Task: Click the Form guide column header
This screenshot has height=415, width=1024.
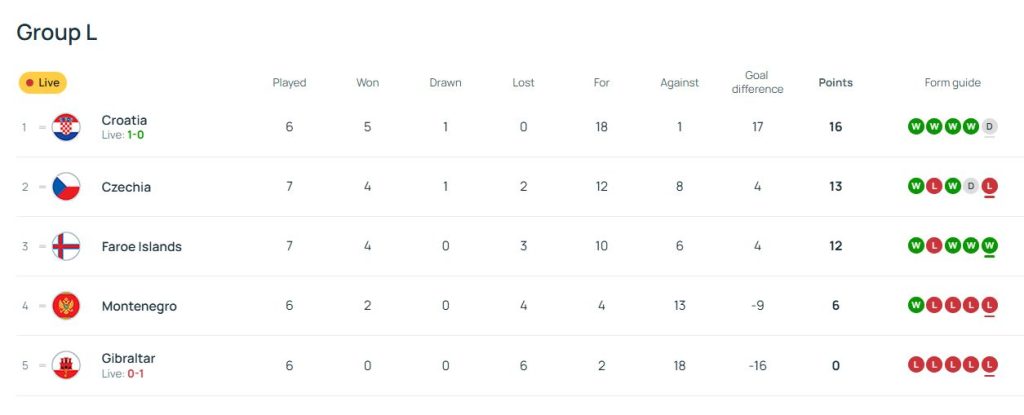Action: click(x=952, y=83)
